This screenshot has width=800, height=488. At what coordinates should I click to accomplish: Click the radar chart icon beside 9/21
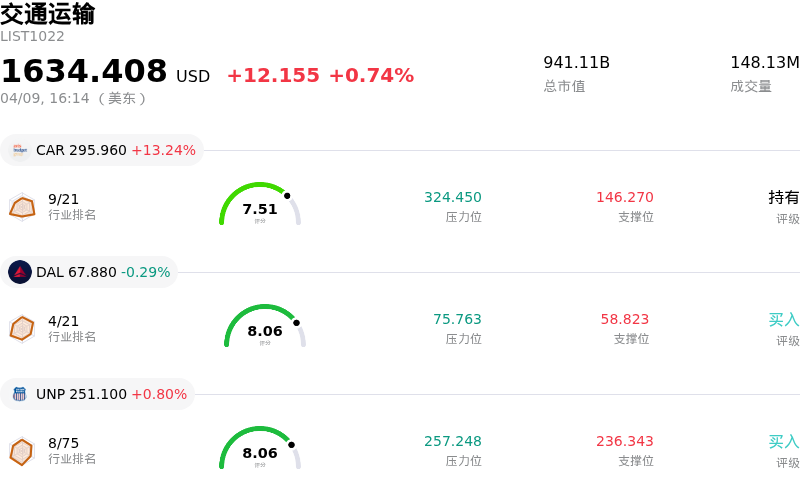22,207
